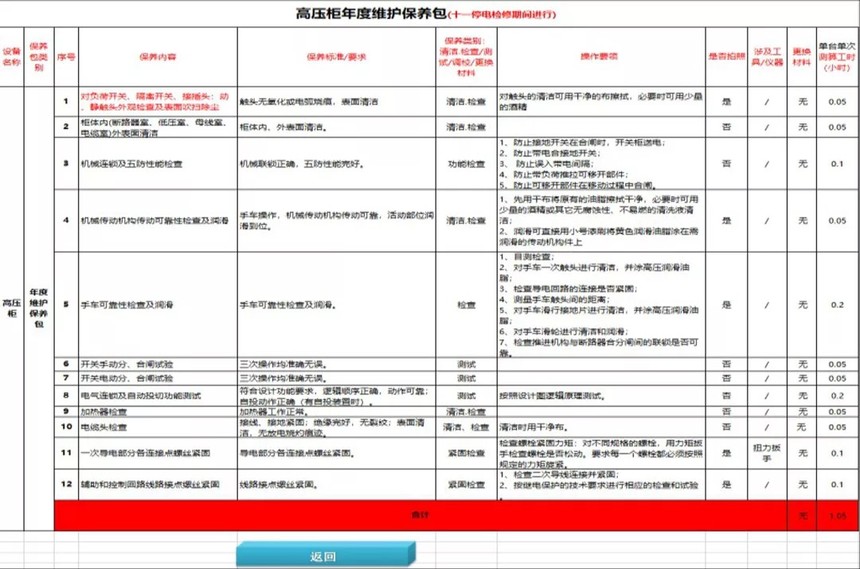Click the cell 加热器工作正常。
The width and height of the screenshot is (860, 569).
tap(336, 412)
